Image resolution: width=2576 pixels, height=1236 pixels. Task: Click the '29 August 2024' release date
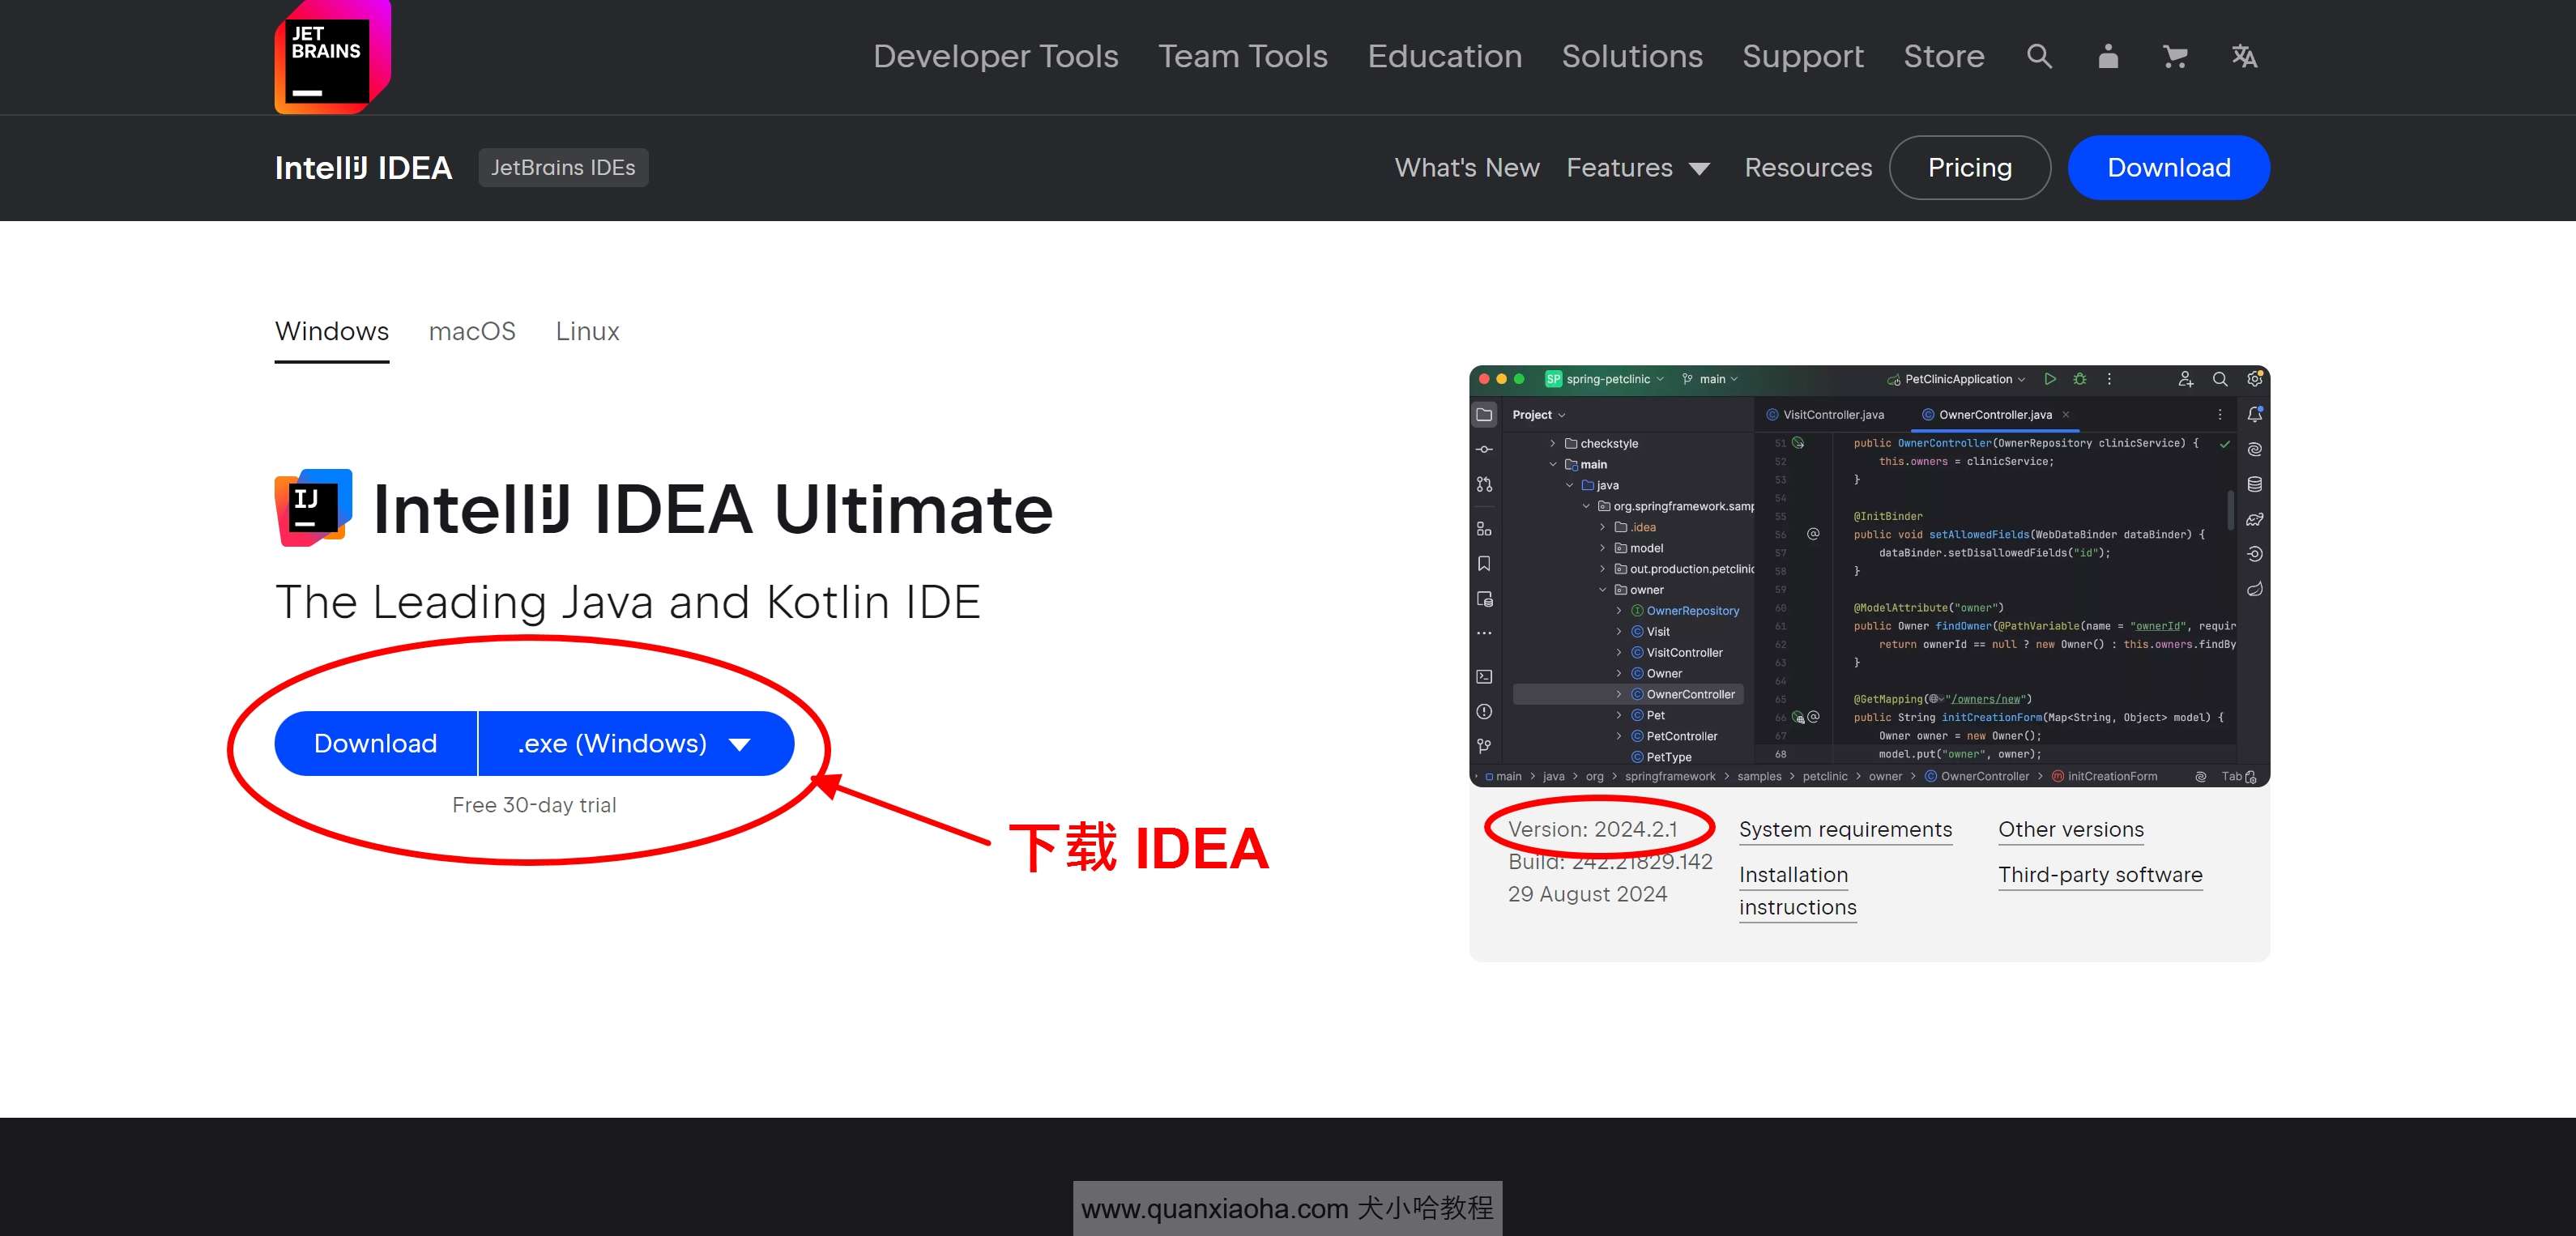[1587, 894]
